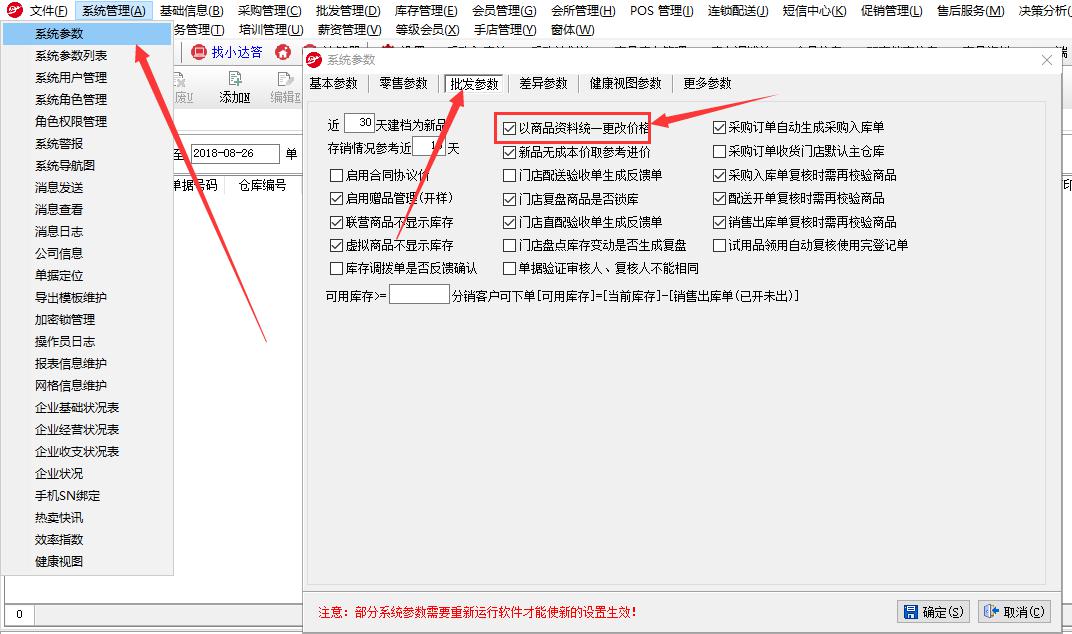The image size is (1072, 634).
Task: Click the date field 2018-08-26
Action: click(x=234, y=153)
